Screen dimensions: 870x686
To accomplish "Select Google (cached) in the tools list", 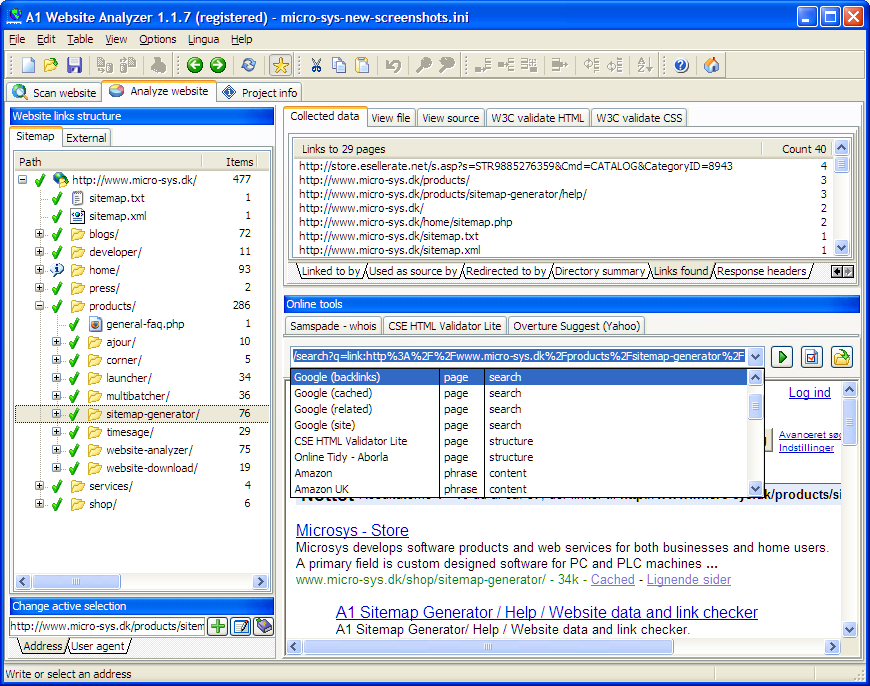I will [333, 393].
